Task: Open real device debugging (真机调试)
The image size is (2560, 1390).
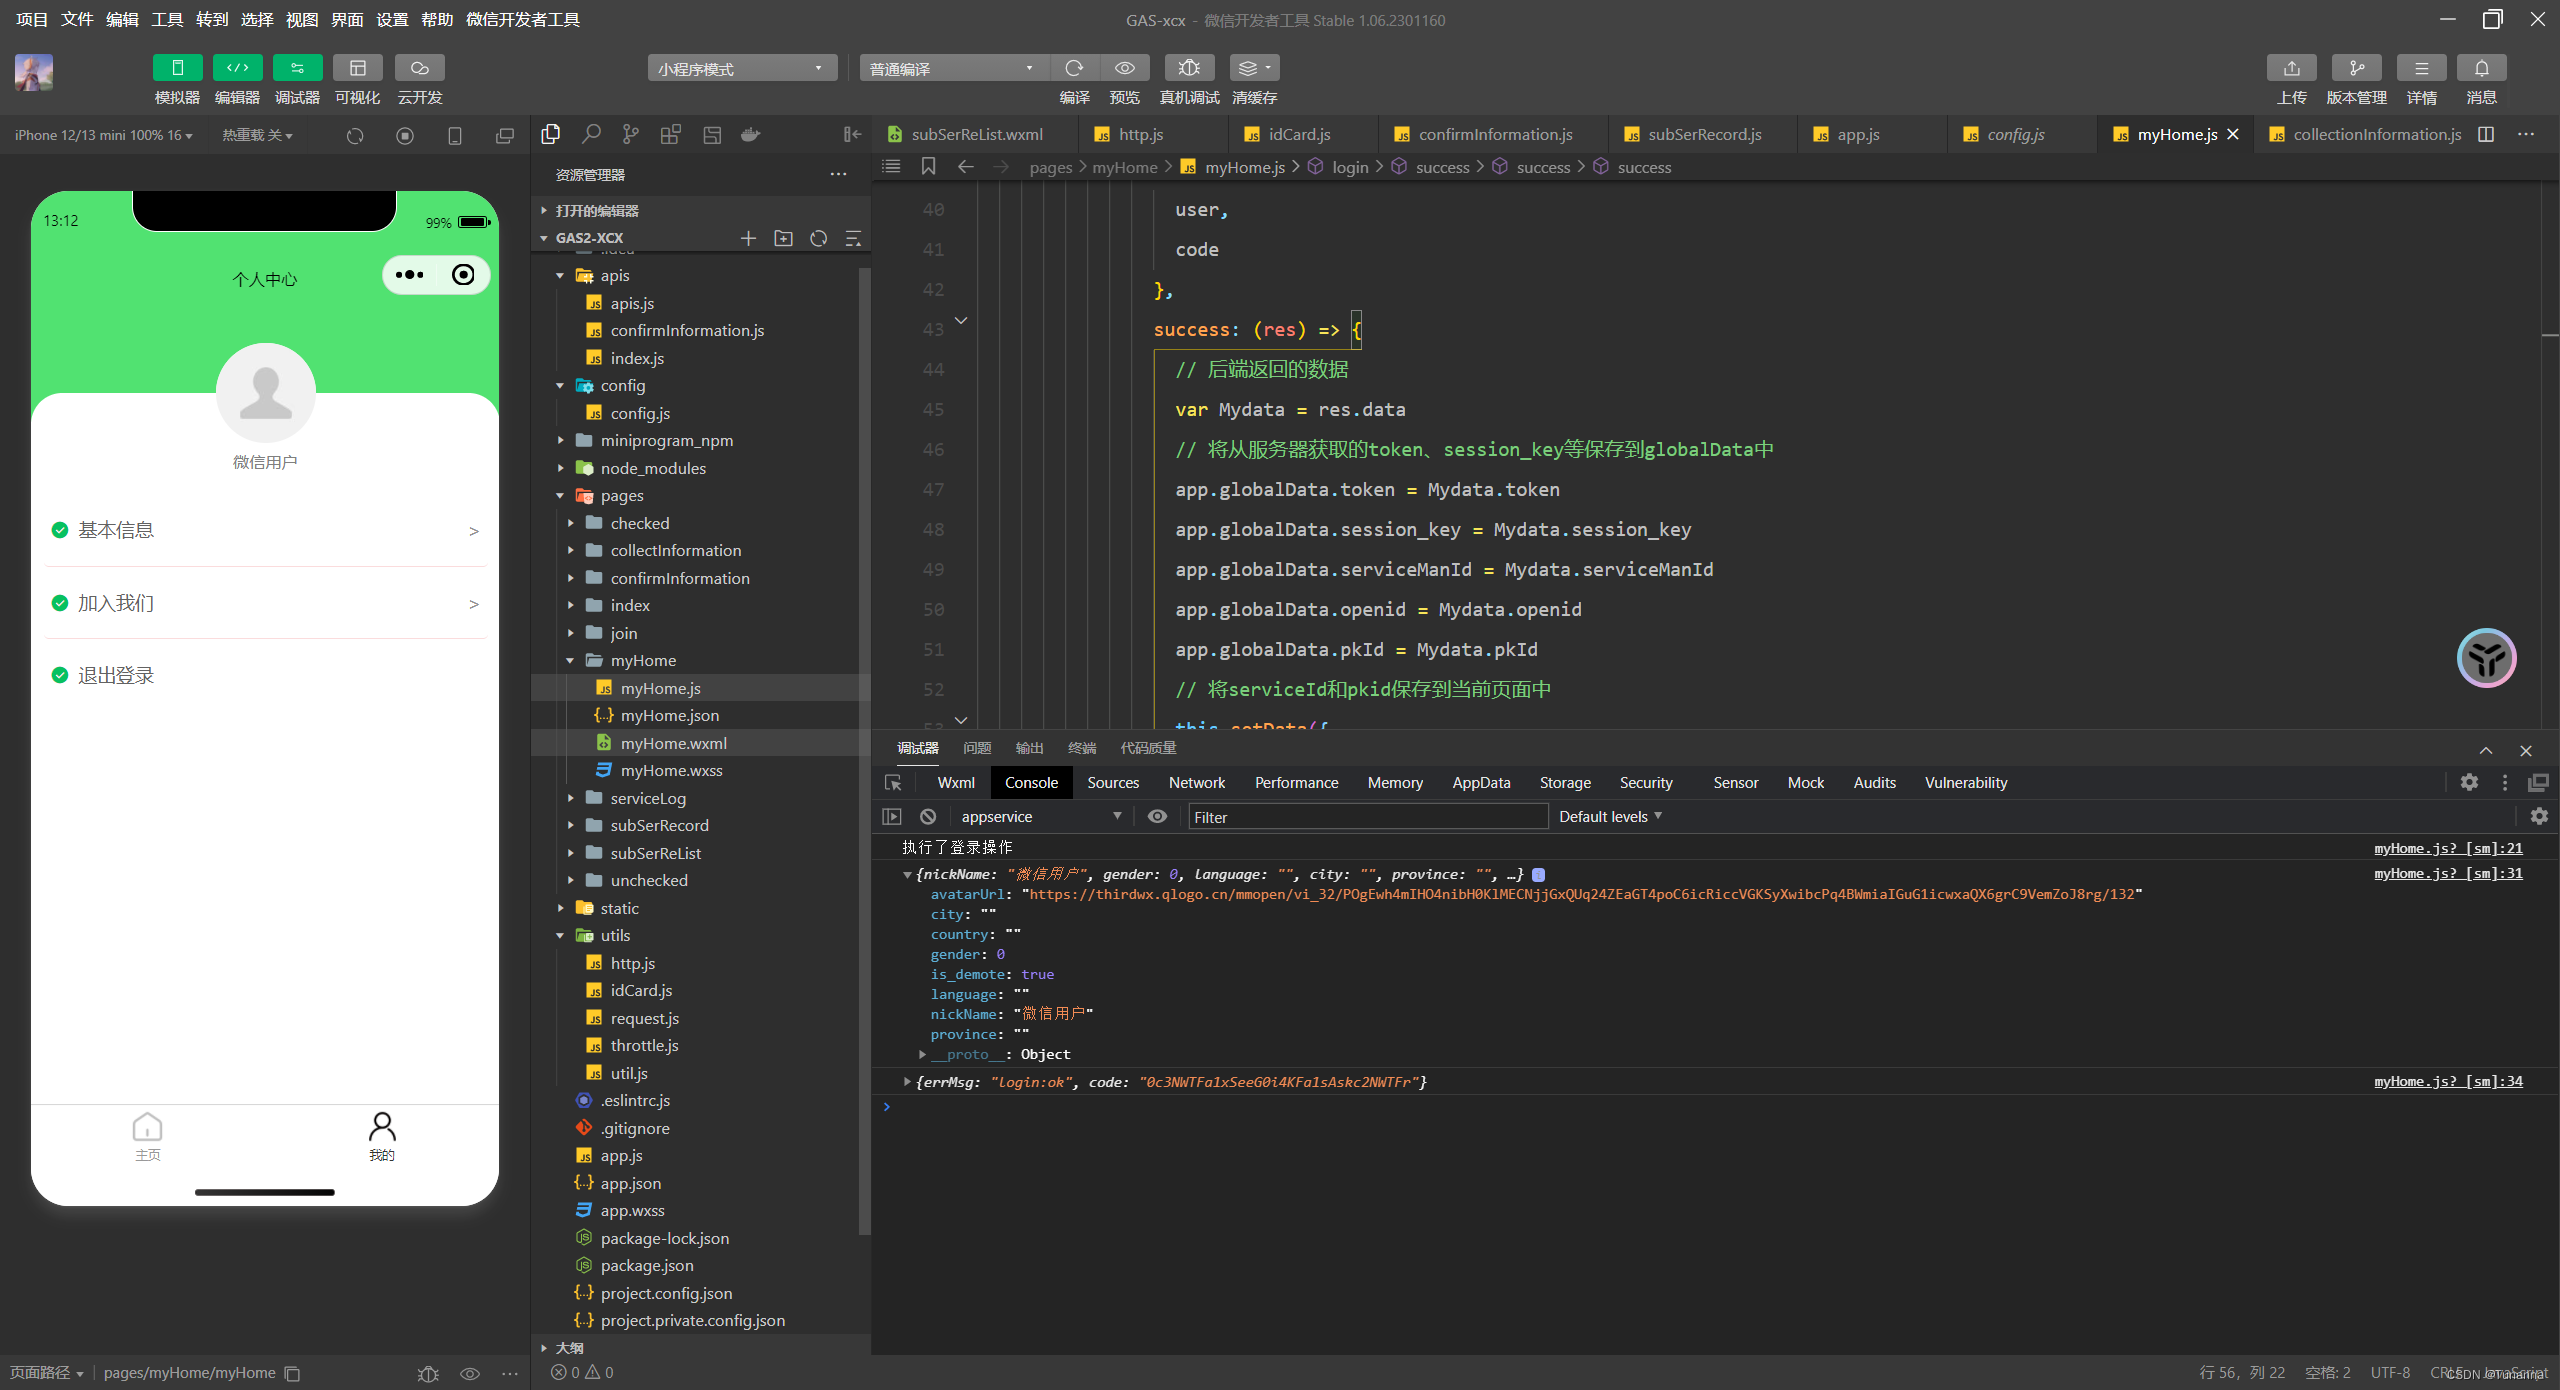Action: point(1188,68)
